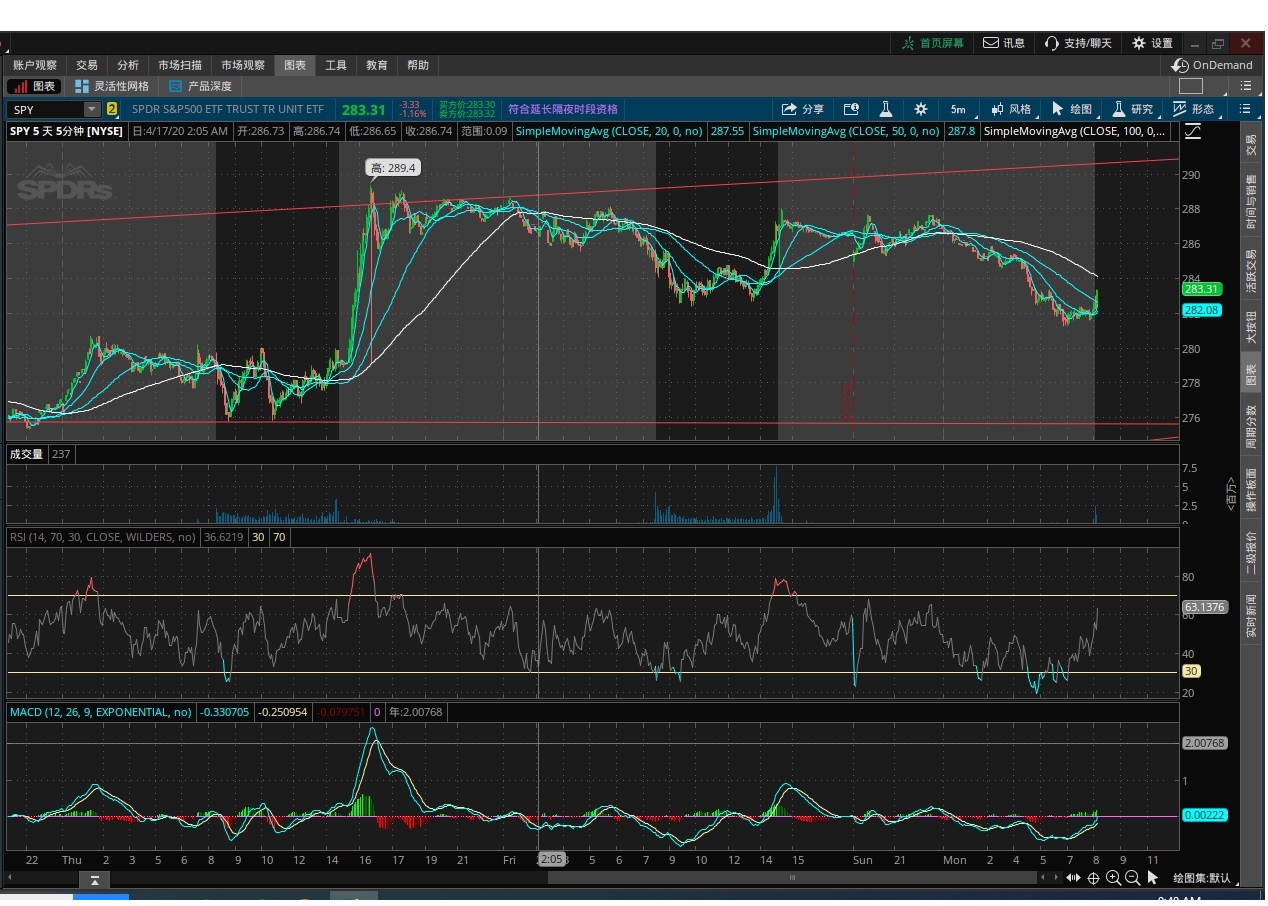
Task: Open 支持/聊天 support chat
Action: [x=1079, y=43]
